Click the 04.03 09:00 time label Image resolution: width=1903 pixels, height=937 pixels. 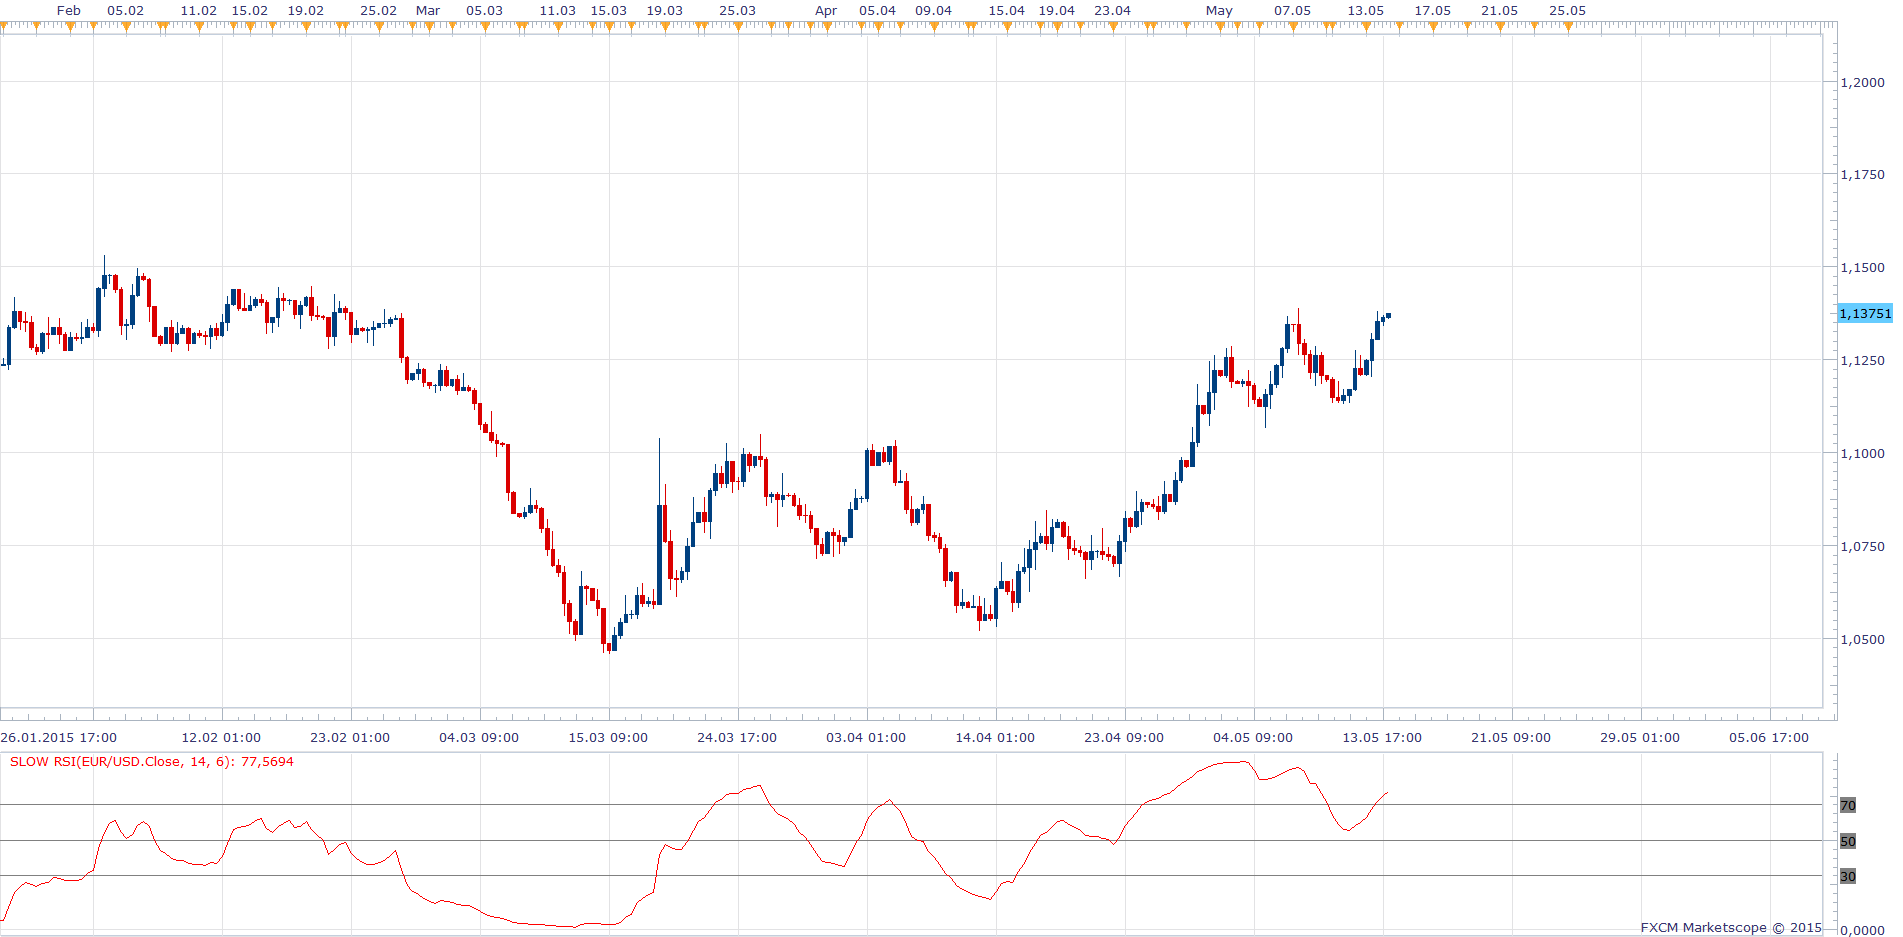[479, 737]
